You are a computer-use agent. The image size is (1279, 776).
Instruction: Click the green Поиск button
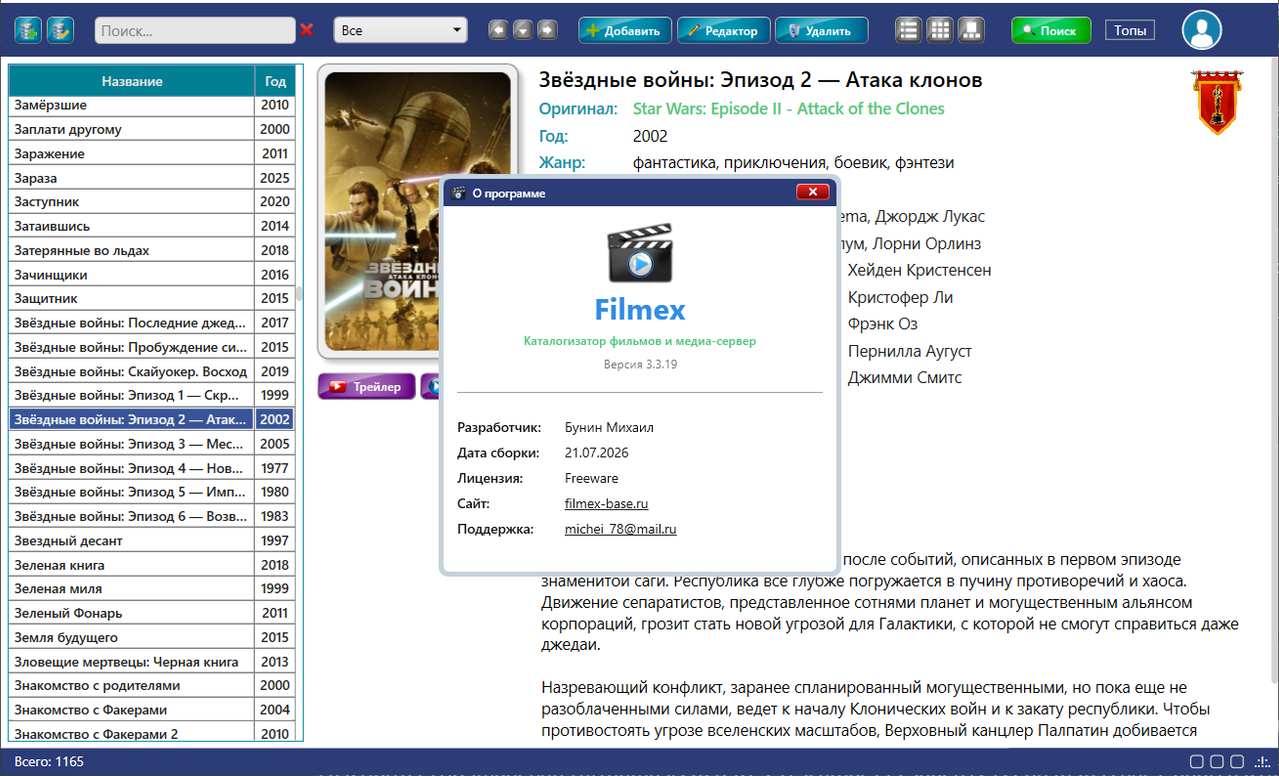[1051, 30]
